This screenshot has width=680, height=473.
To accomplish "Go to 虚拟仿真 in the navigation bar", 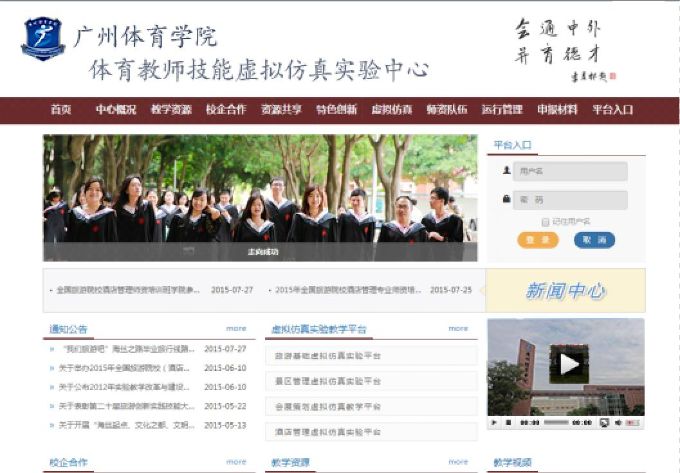I will [x=391, y=110].
